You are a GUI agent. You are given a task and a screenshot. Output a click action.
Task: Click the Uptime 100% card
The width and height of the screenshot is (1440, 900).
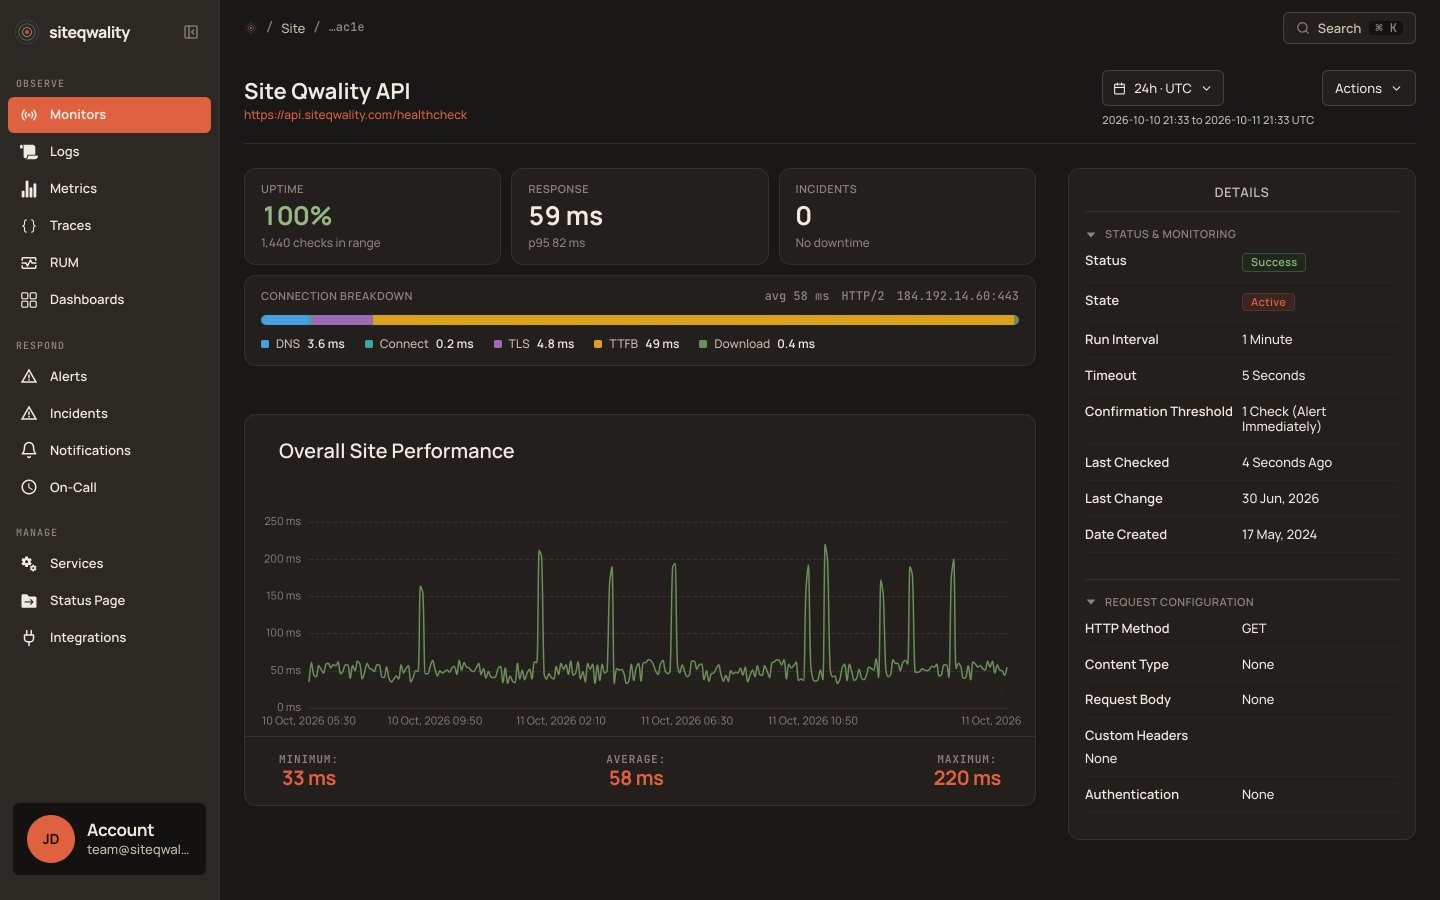pos(372,216)
